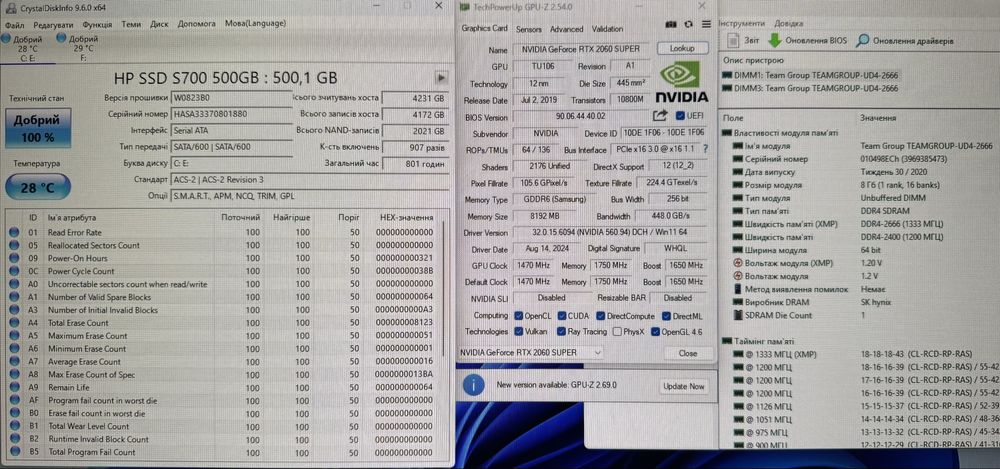Click the icon beside @ 1333 МГЦ (XMP)
The width and height of the screenshot is (1000, 469).
(739, 355)
